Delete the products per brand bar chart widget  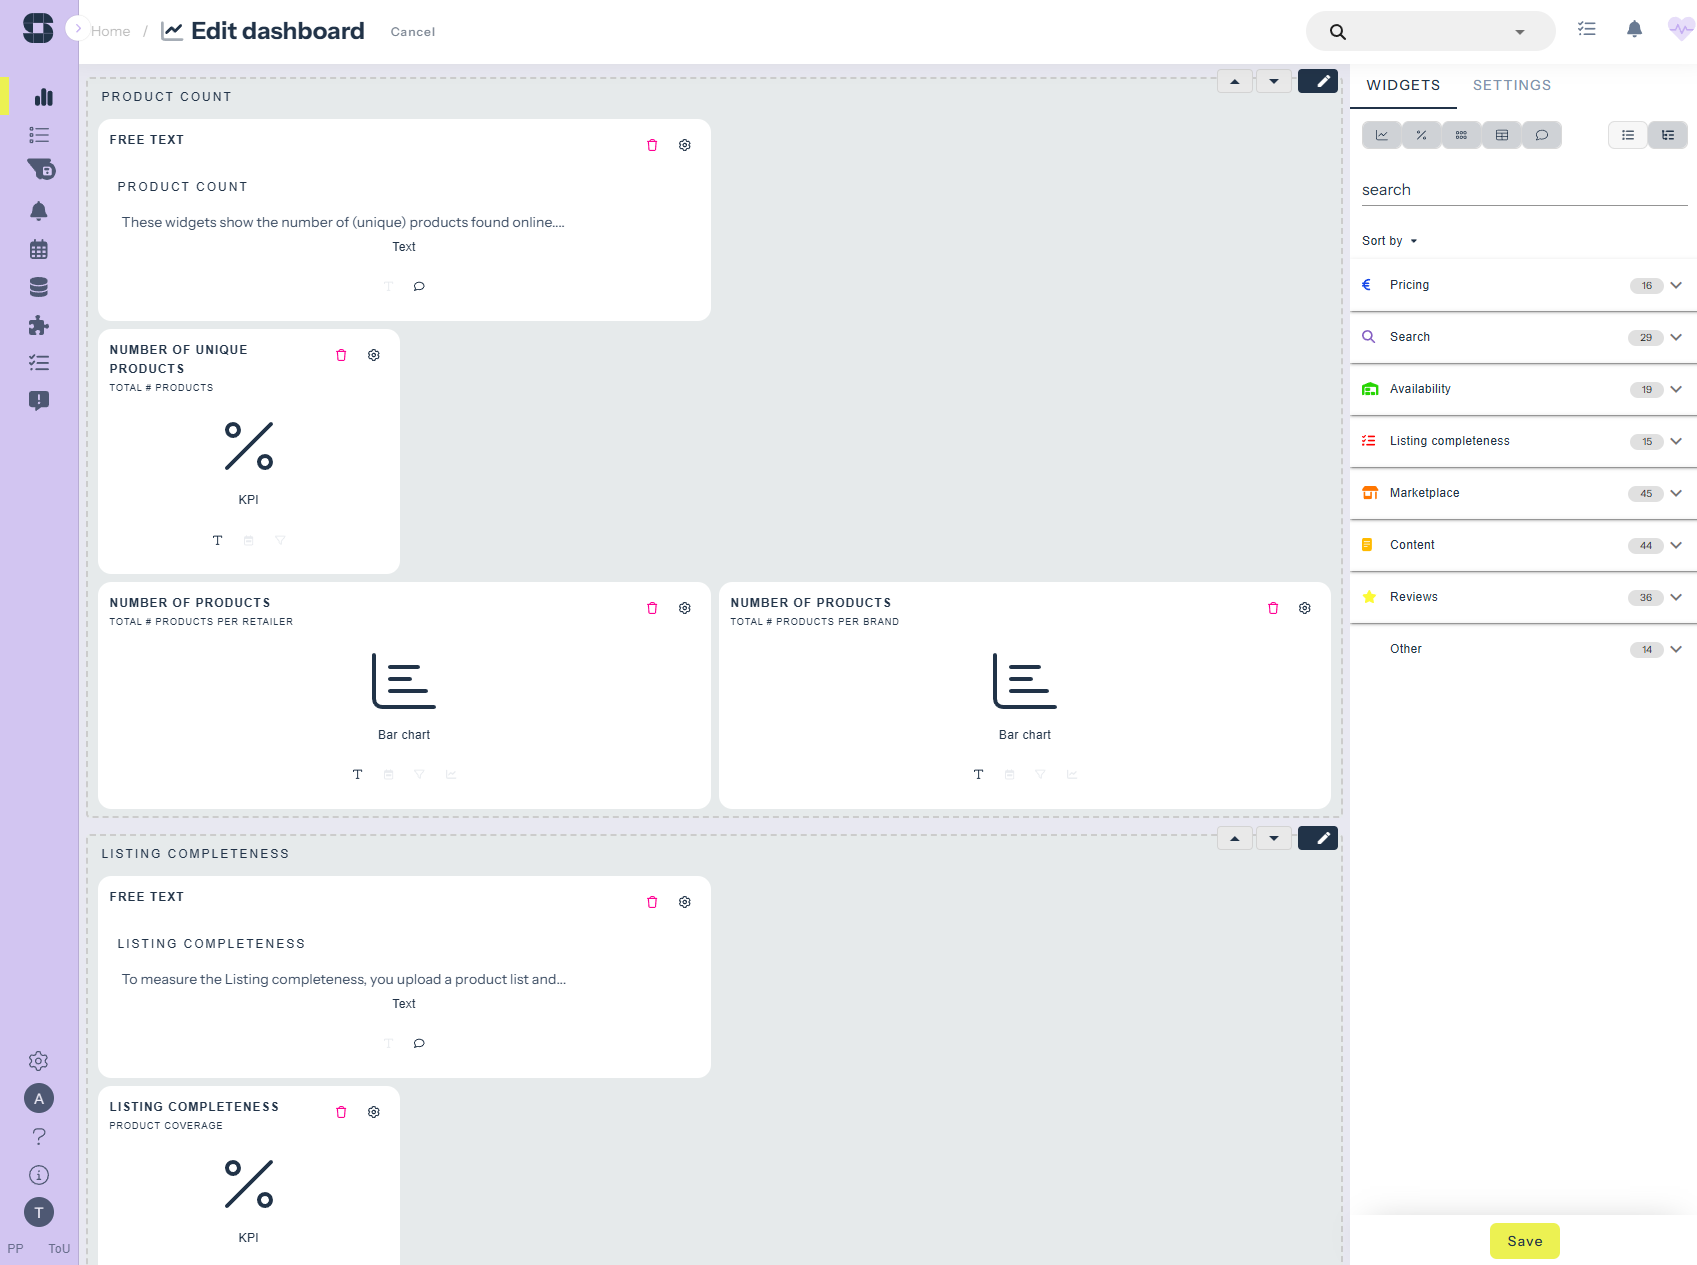coord(1273,608)
